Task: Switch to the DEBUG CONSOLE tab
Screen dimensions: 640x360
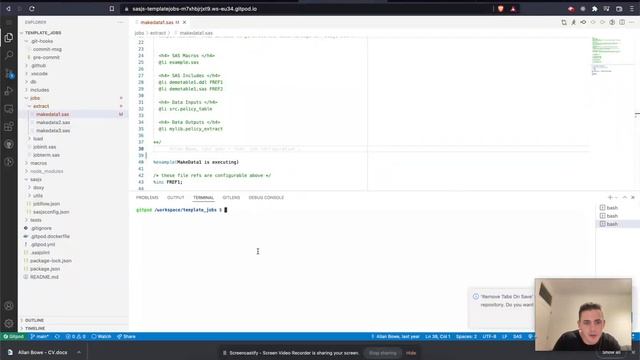Action: [x=266, y=198]
